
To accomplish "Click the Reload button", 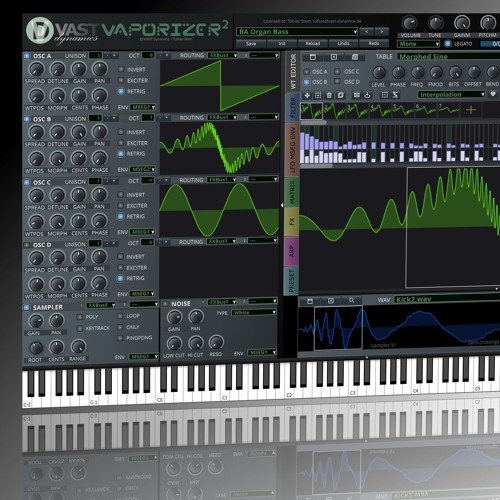I will pyautogui.click(x=312, y=44).
